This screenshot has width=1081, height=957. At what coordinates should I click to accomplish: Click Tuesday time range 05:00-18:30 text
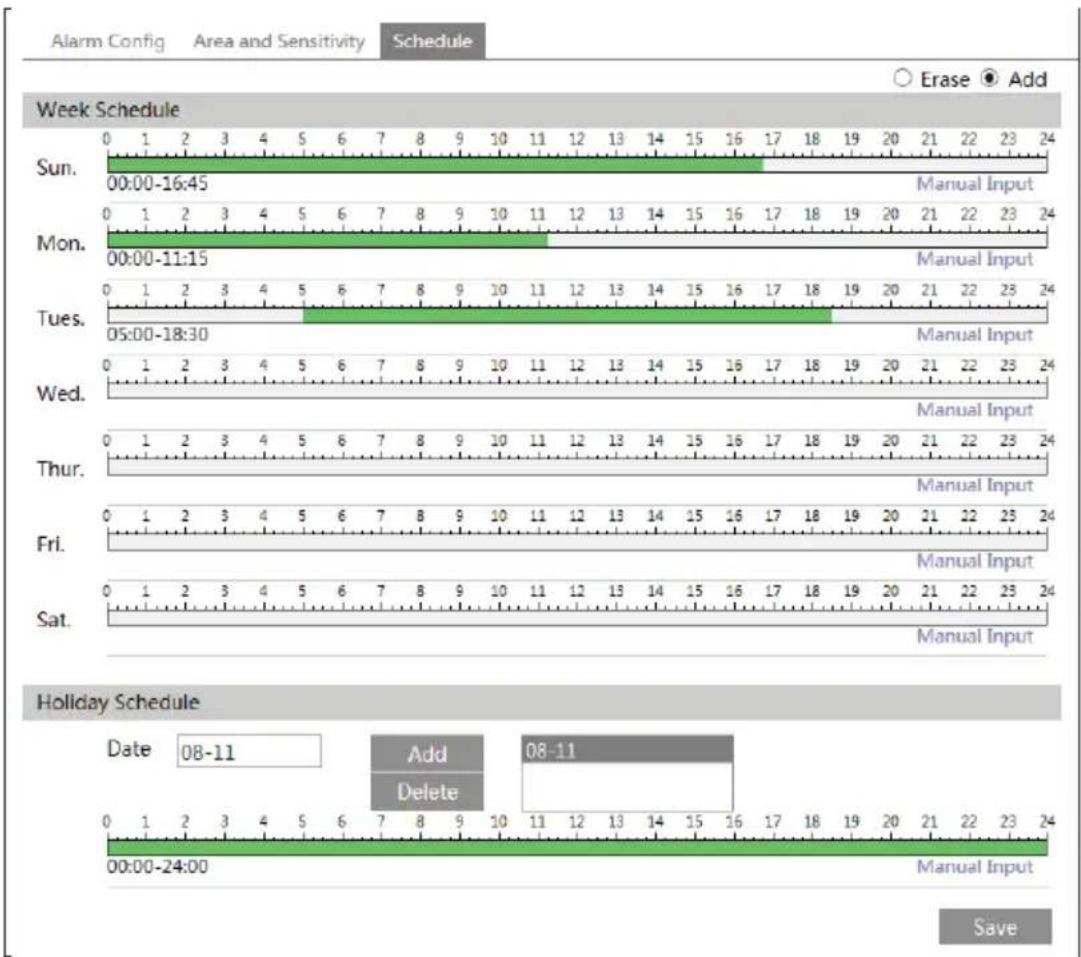[x=157, y=335]
